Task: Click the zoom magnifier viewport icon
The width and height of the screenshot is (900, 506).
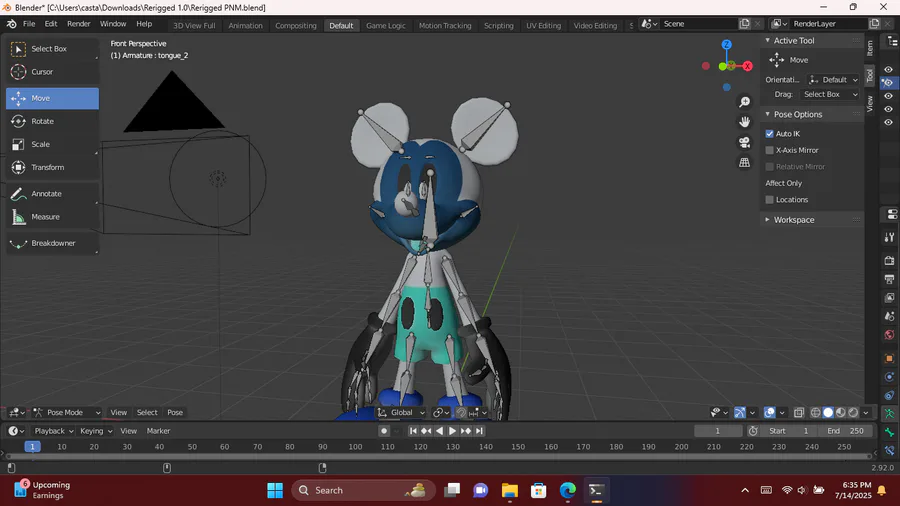Action: coord(744,102)
